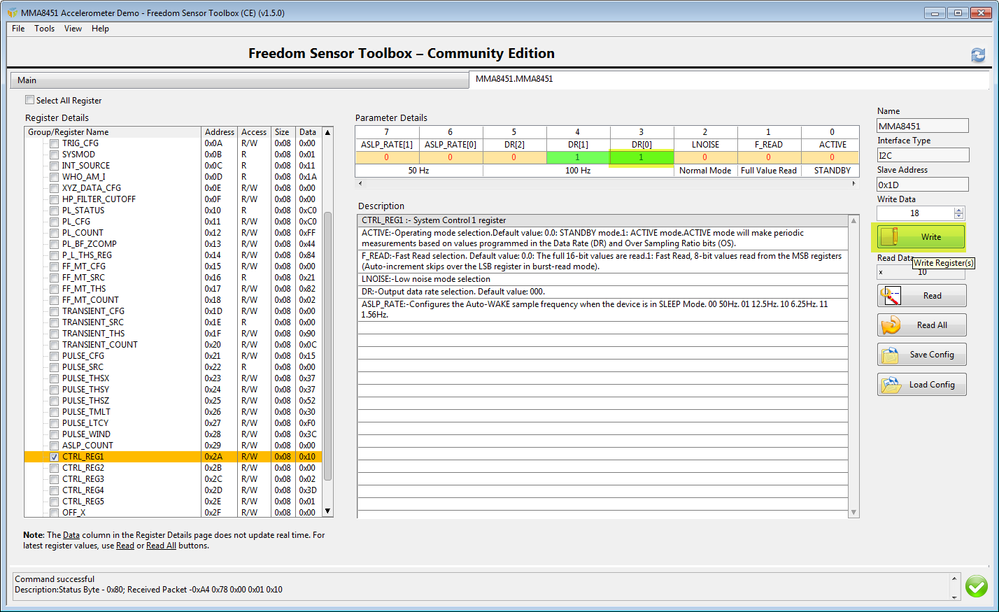Select the INT_SOURCE register row

tap(173, 166)
